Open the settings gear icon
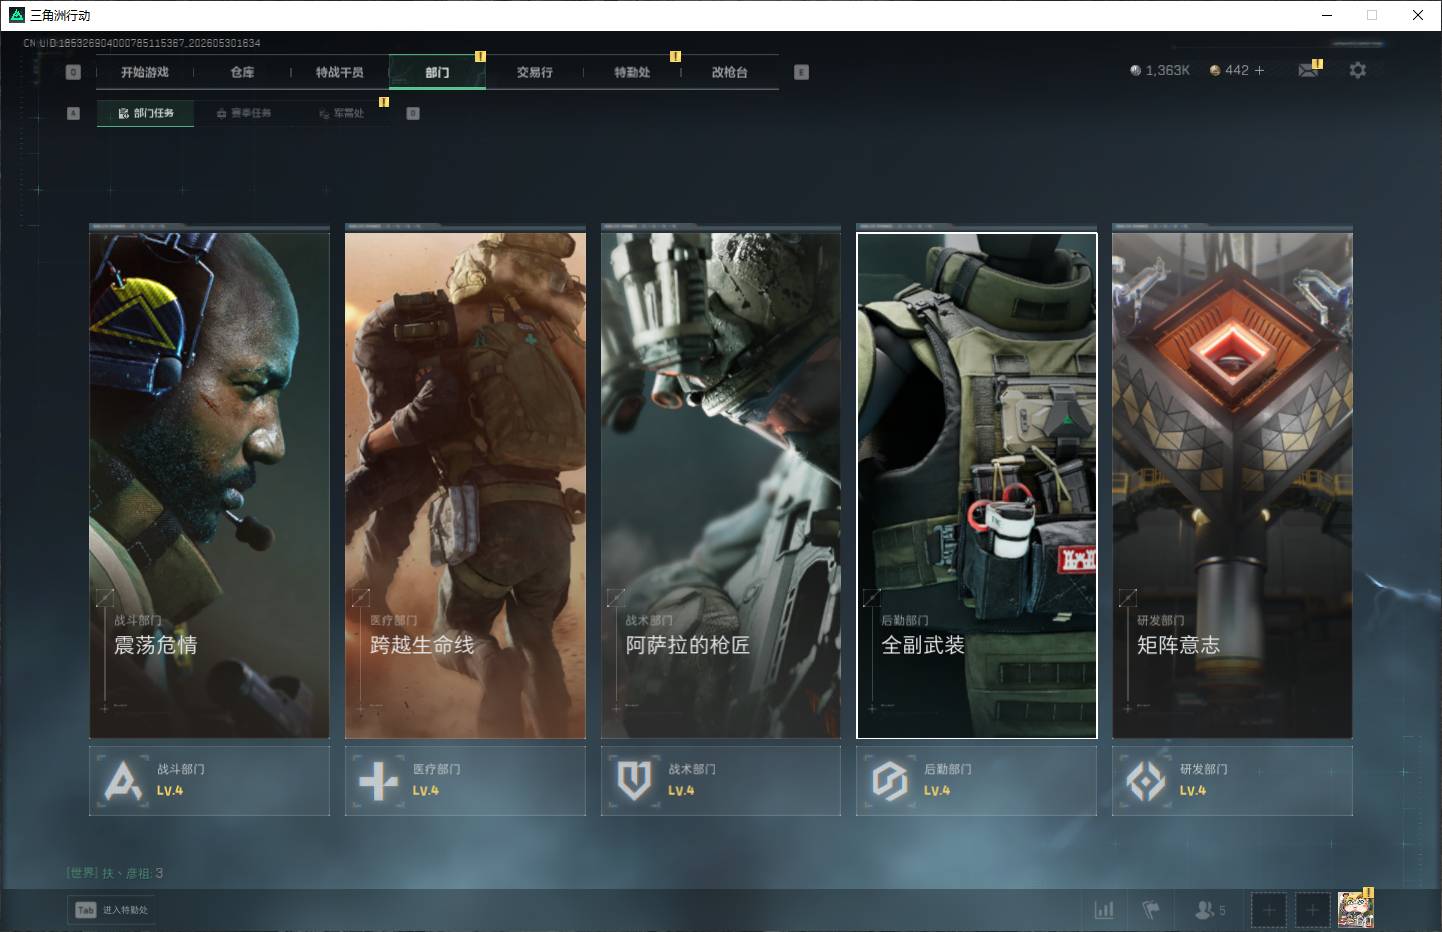 1357,70
